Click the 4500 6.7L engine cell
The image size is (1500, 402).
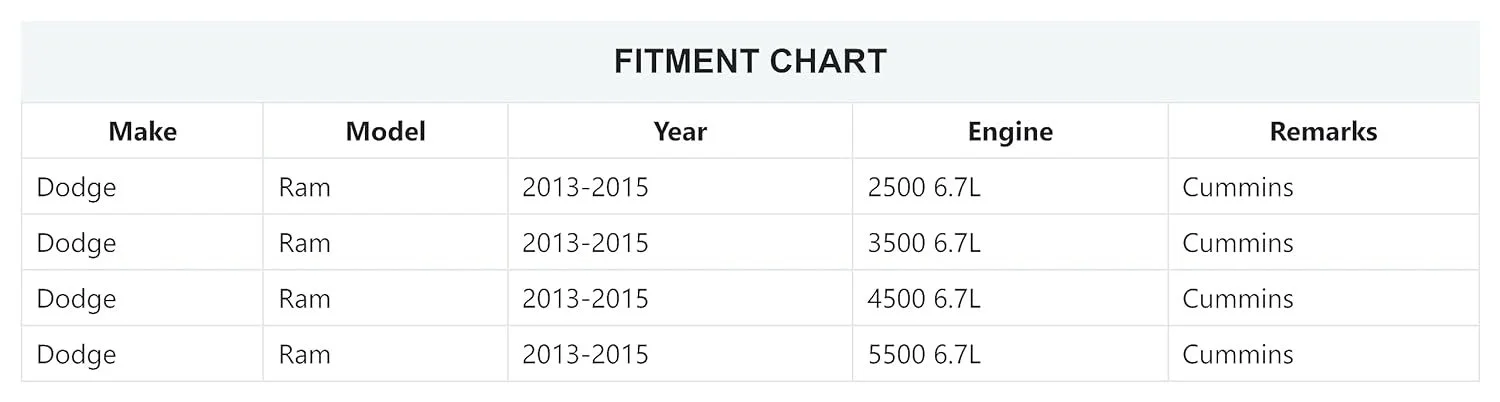click(x=924, y=299)
